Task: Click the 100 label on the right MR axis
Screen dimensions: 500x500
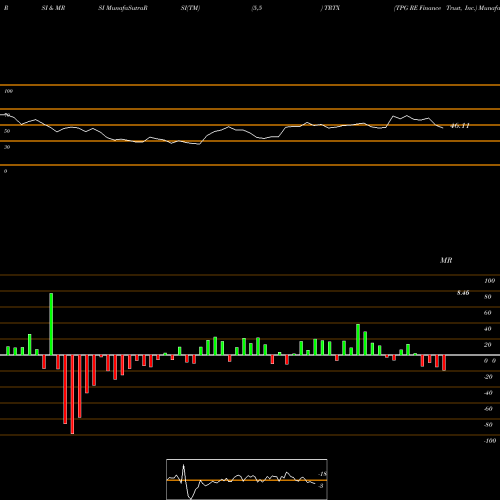Action: coord(490,281)
